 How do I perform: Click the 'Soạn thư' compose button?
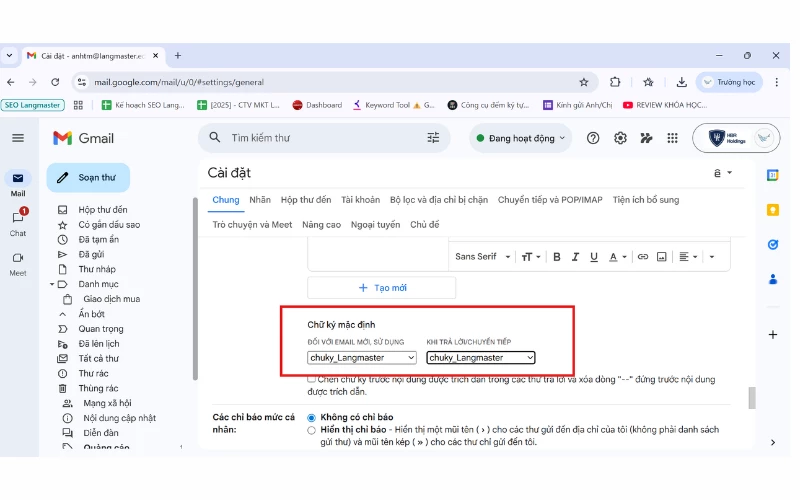[88, 178]
